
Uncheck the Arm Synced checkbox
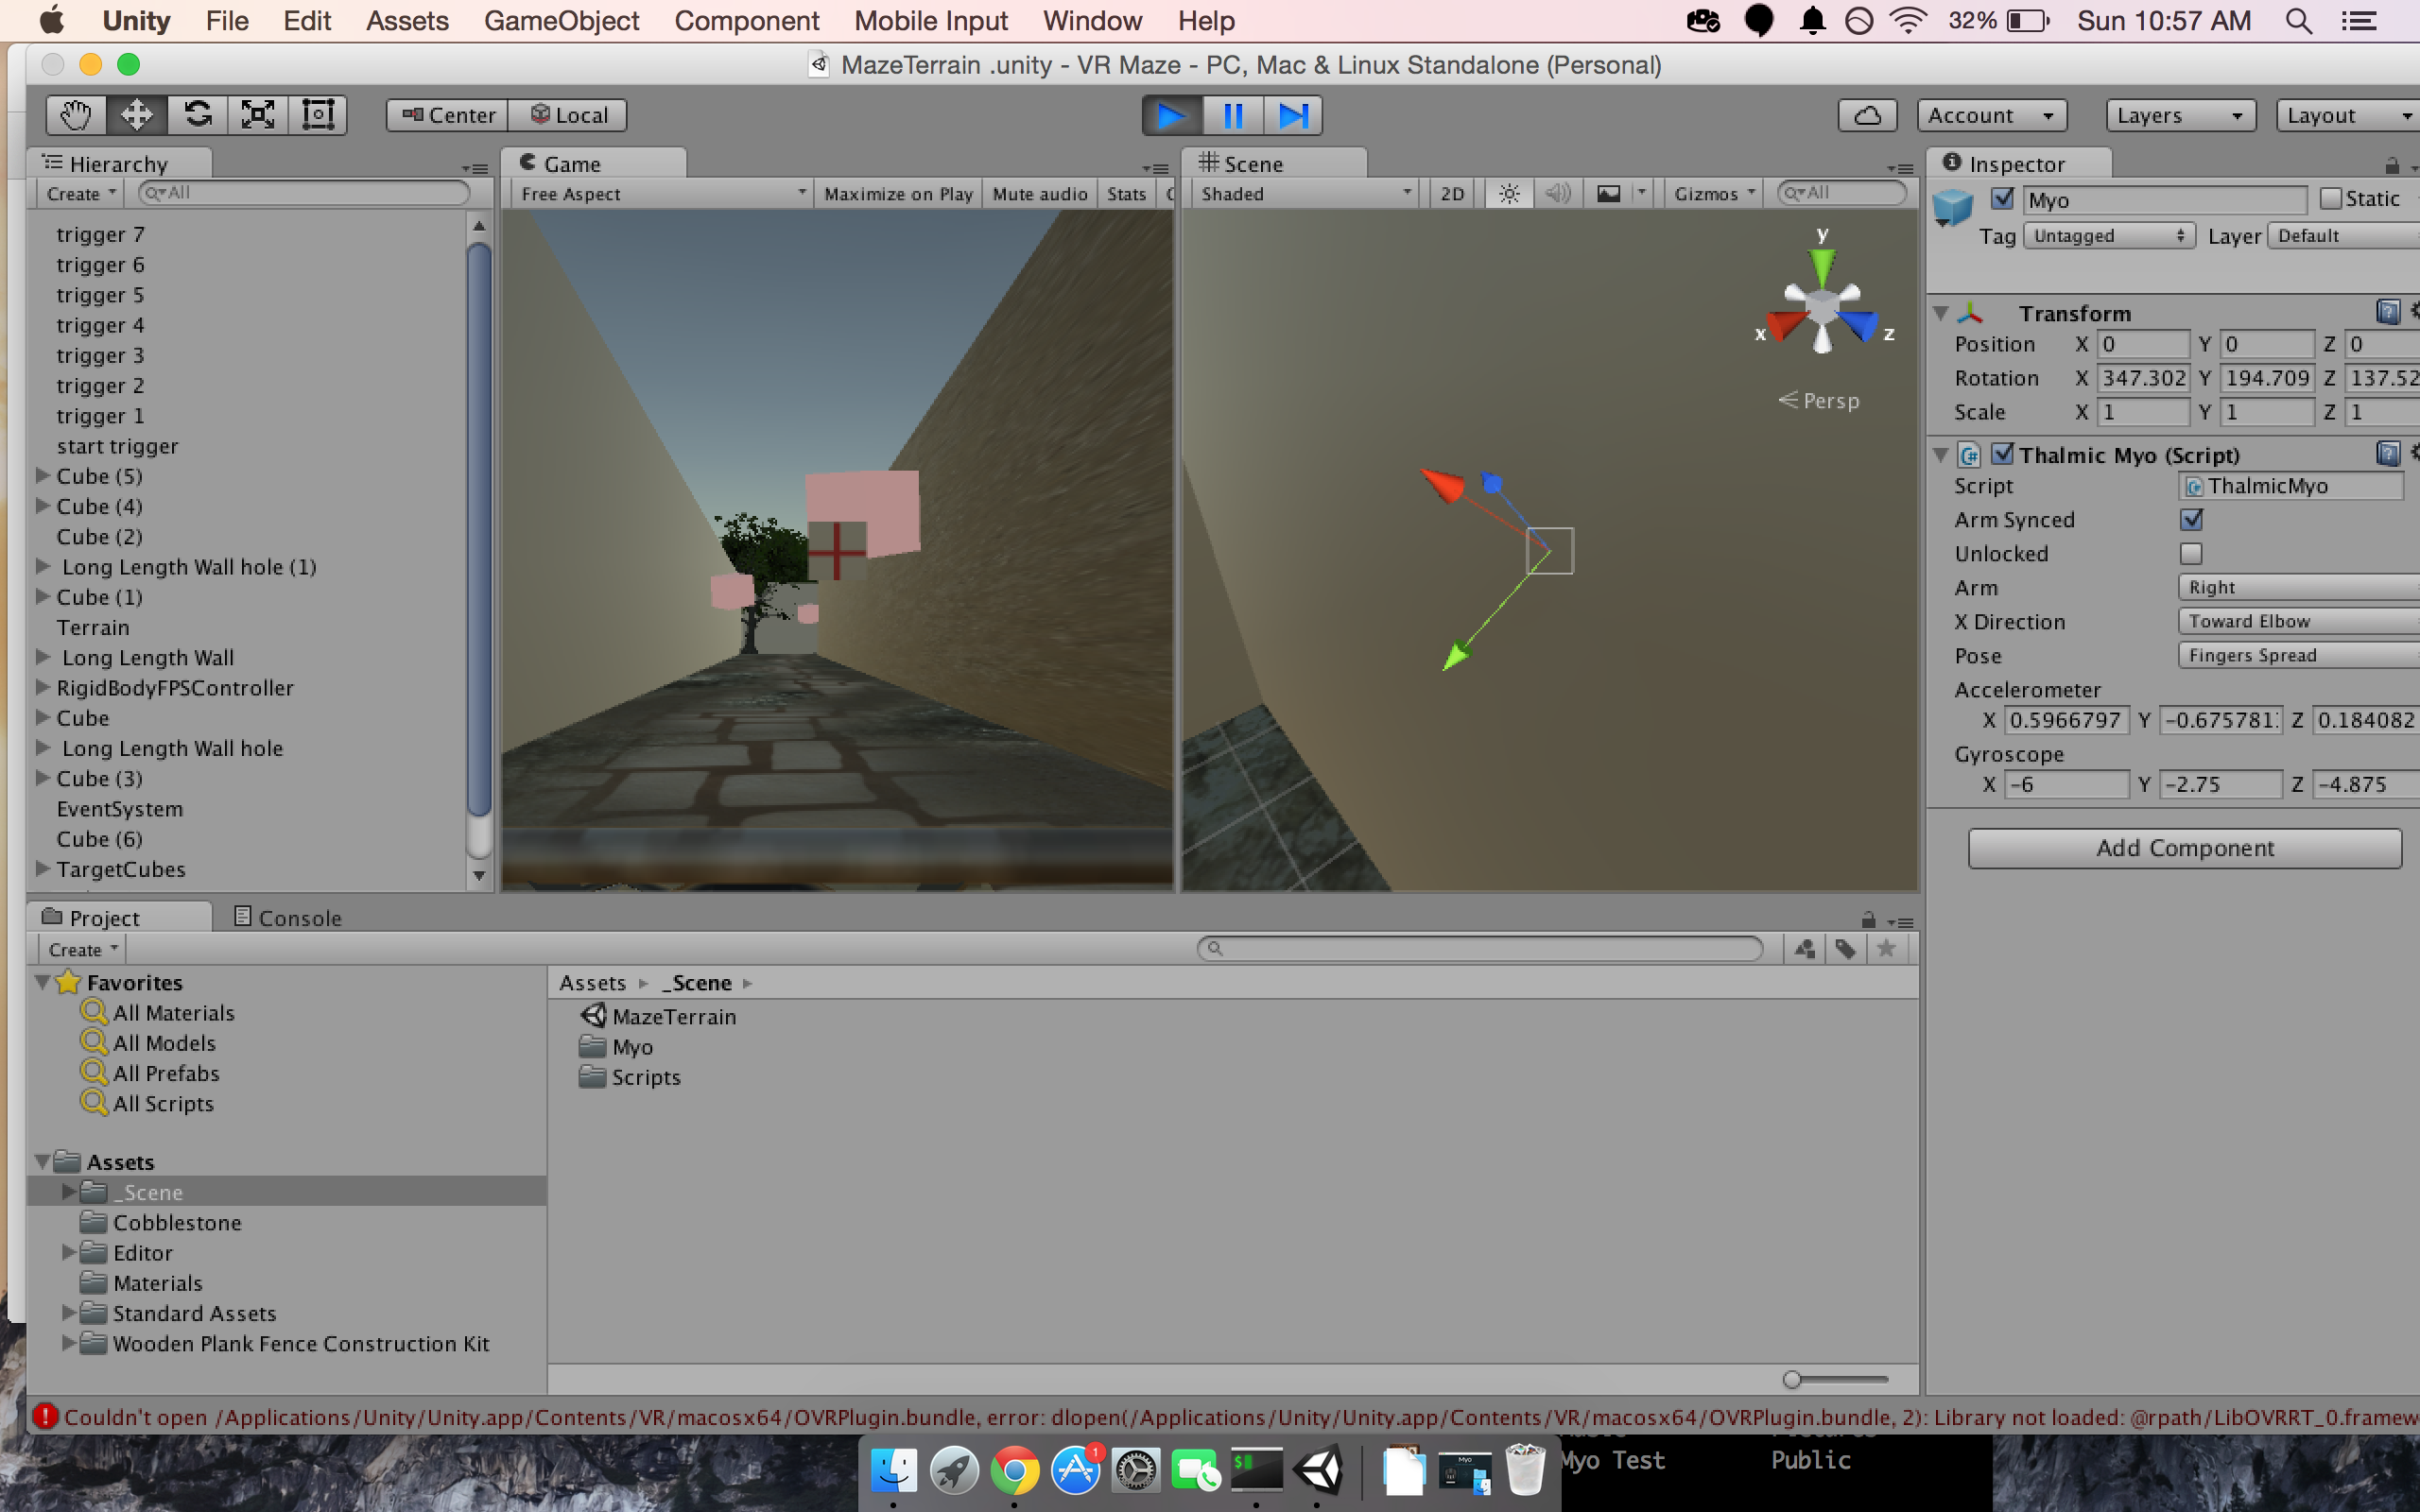tap(2191, 519)
